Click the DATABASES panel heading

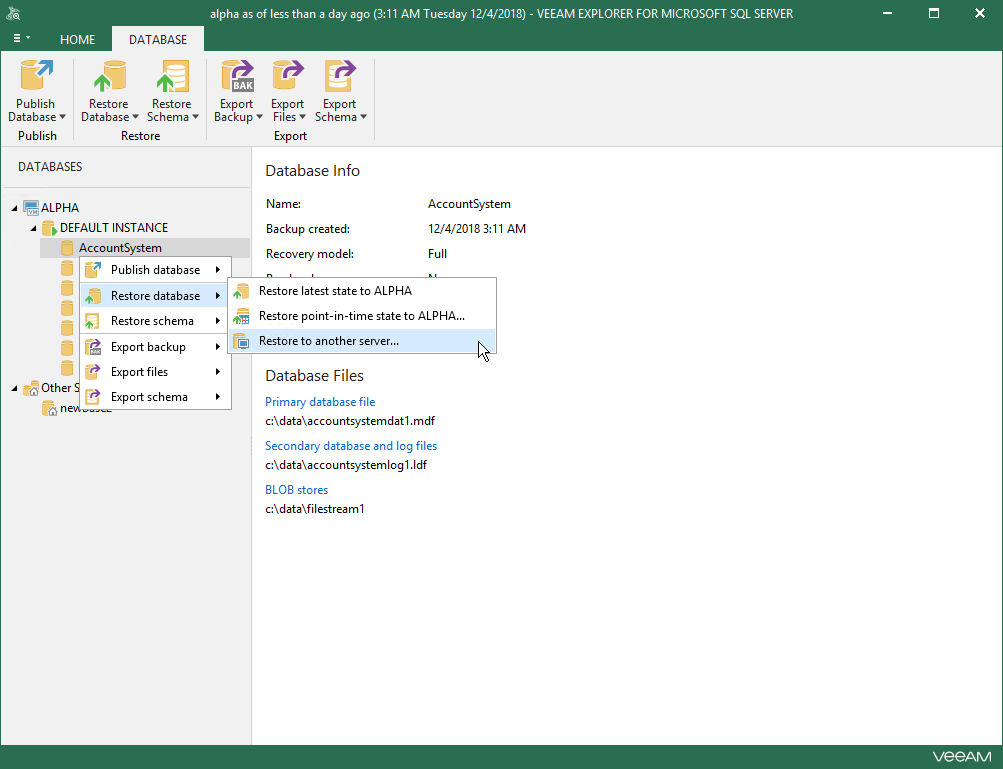[x=50, y=167]
